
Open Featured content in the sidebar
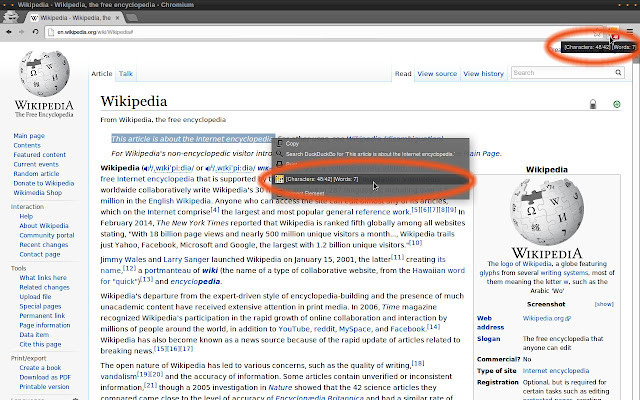[40, 155]
